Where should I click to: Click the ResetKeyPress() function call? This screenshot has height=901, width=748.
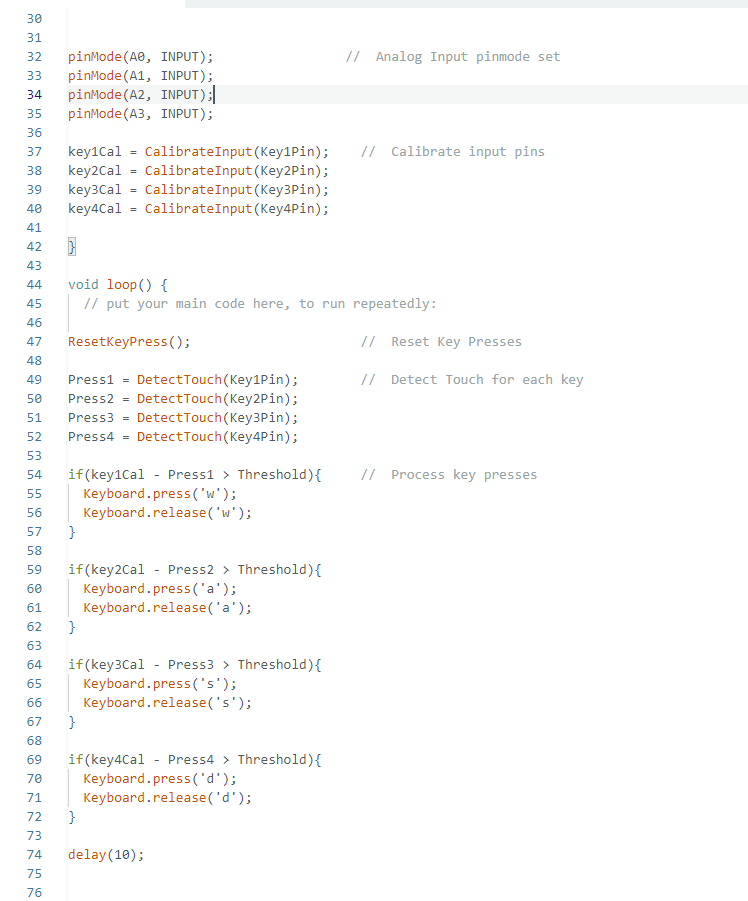(129, 342)
